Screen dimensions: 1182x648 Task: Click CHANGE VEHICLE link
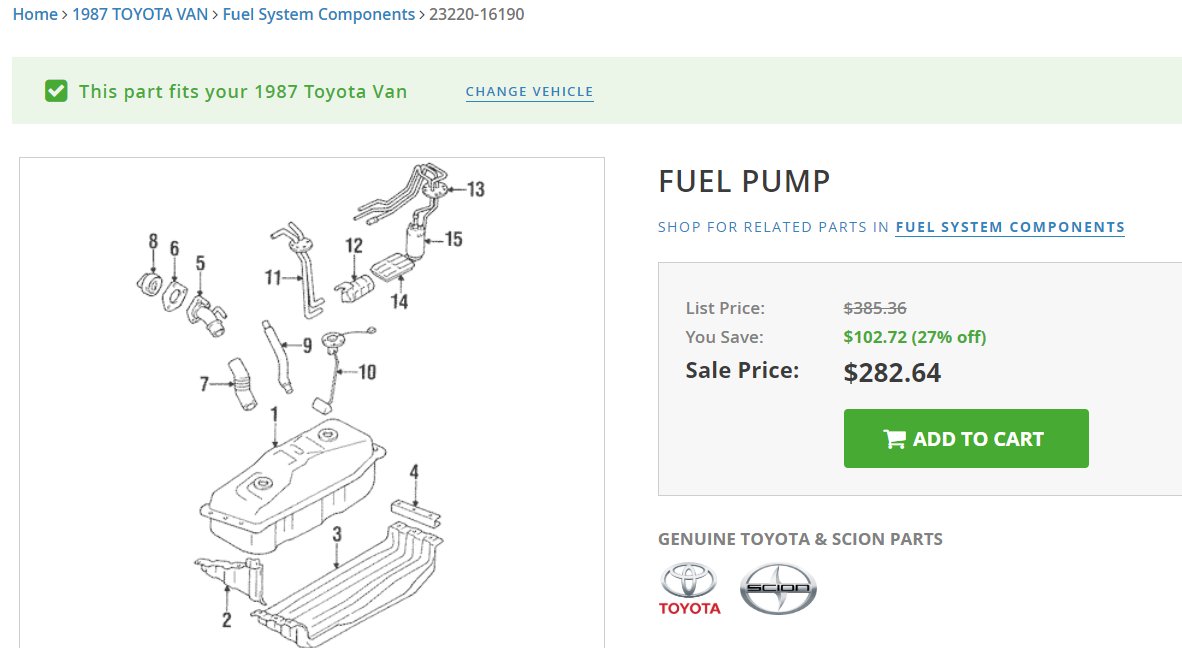(529, 92)
